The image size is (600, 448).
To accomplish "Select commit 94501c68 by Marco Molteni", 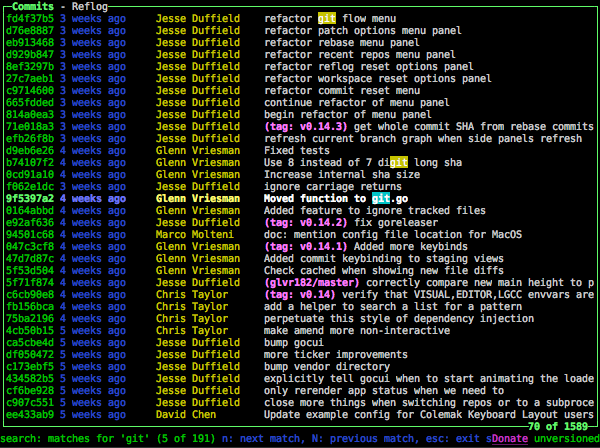I will click(300, 234).
